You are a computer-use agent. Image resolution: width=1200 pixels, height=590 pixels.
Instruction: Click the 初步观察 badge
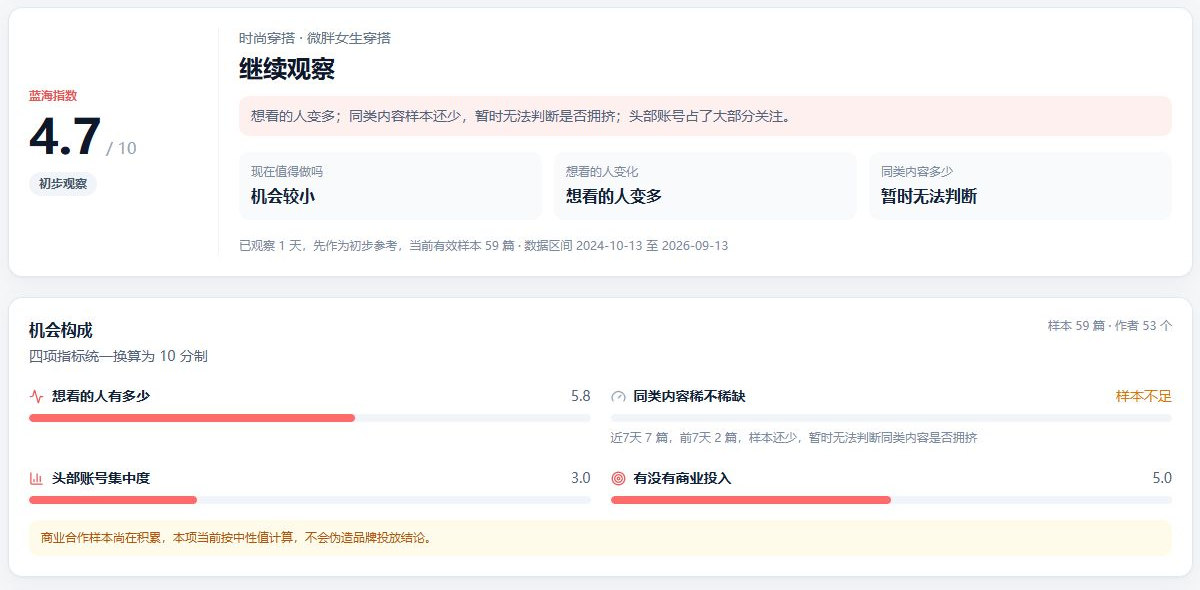(x=63, y=183)
